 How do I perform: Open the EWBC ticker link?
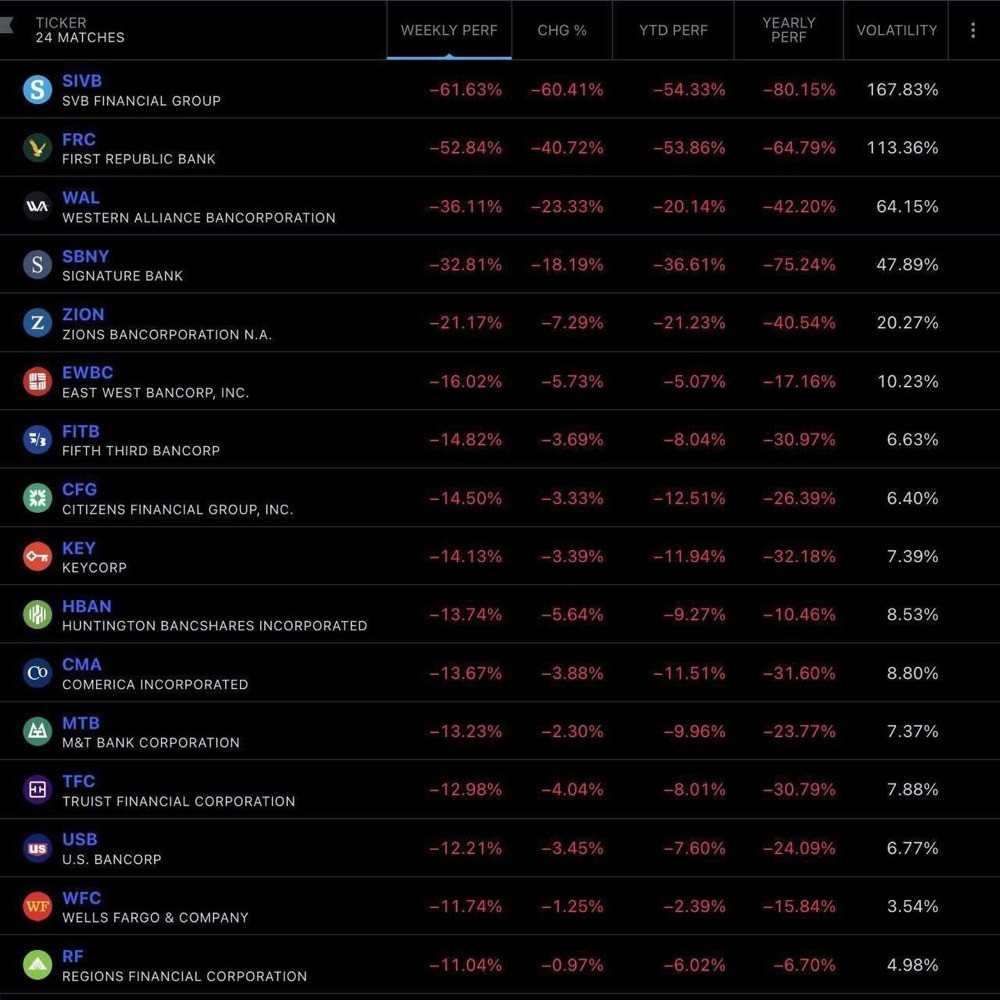pyautogui.click(x=87, y=372)
